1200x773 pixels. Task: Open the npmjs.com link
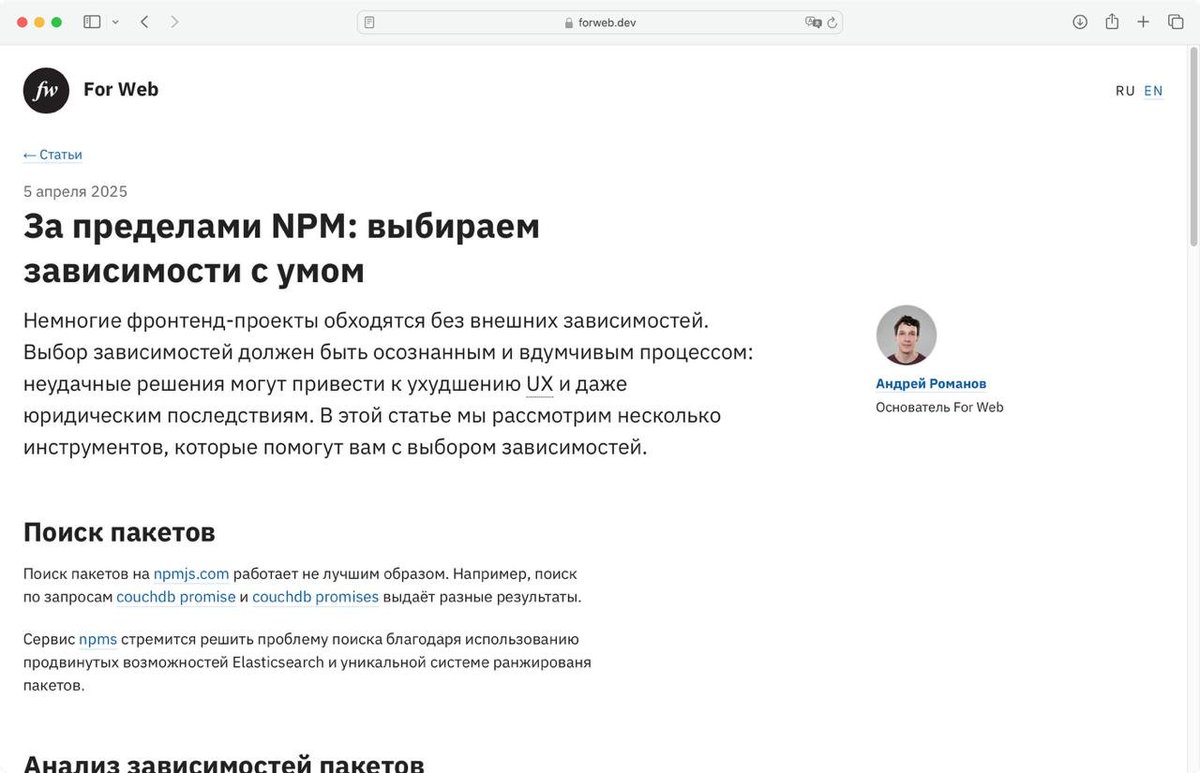click(191, 574)
